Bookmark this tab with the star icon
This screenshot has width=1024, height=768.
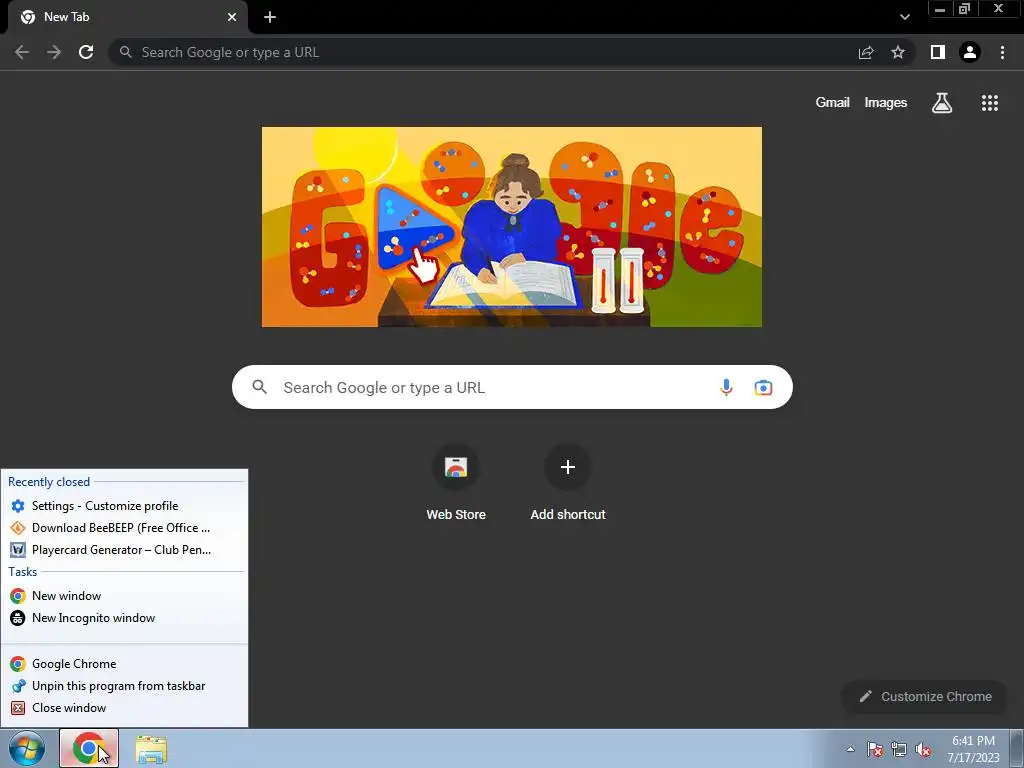tap(898, 52)
